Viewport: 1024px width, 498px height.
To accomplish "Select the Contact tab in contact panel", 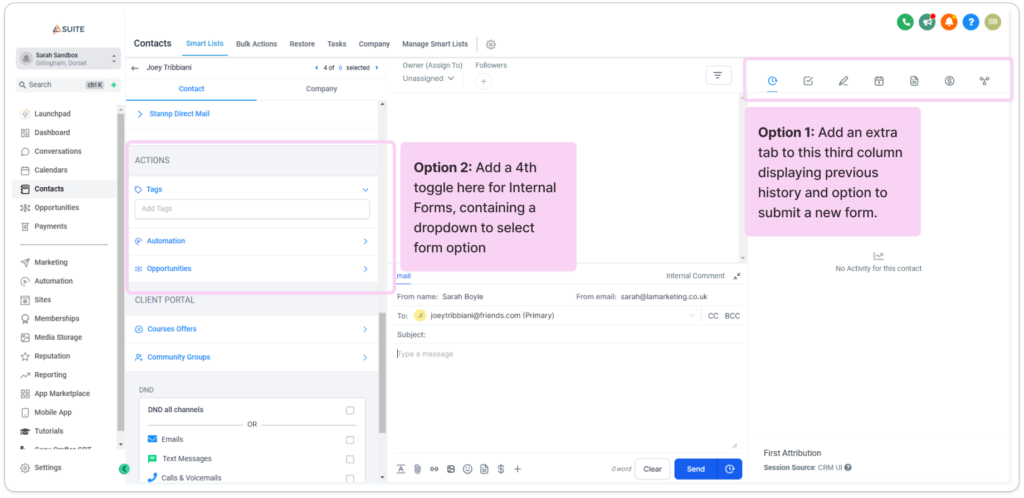I will (x=191, y=89).
